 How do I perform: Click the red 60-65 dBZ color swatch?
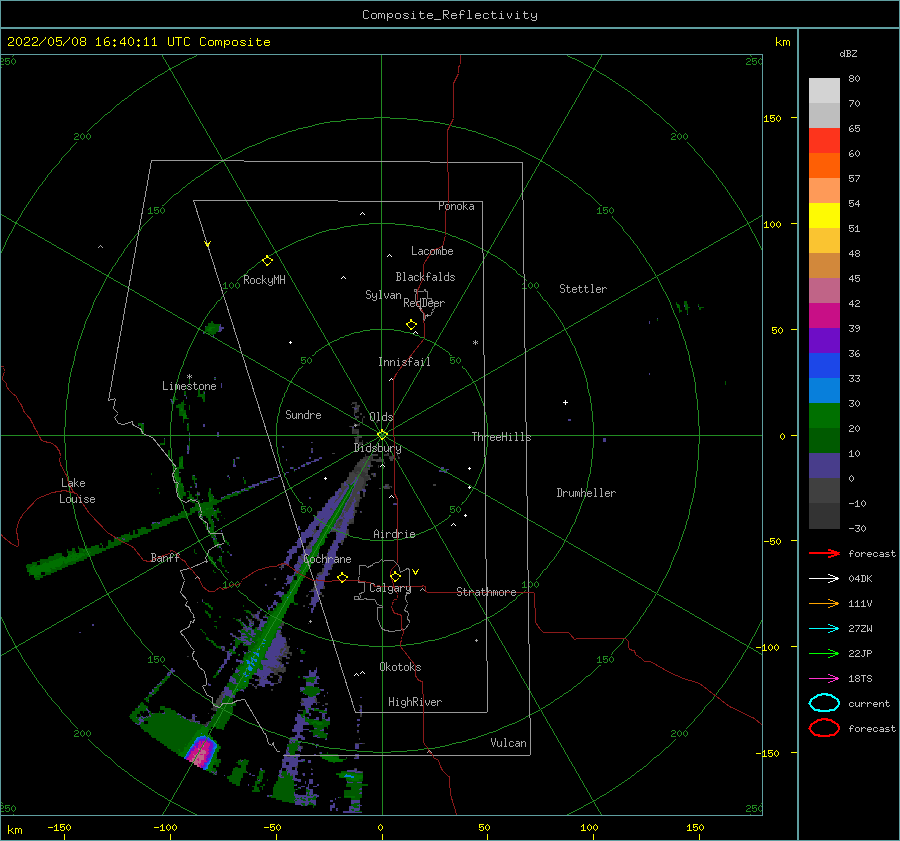pyautogui.click(x=824, y=140)
